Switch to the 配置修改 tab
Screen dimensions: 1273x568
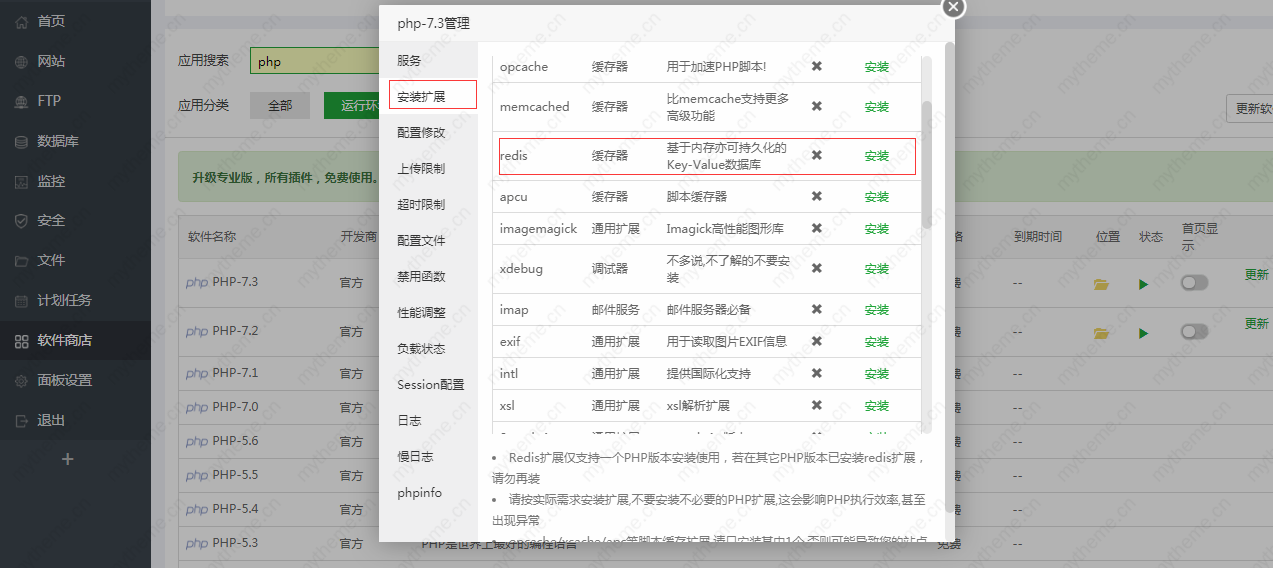click(x=421, y=132)
